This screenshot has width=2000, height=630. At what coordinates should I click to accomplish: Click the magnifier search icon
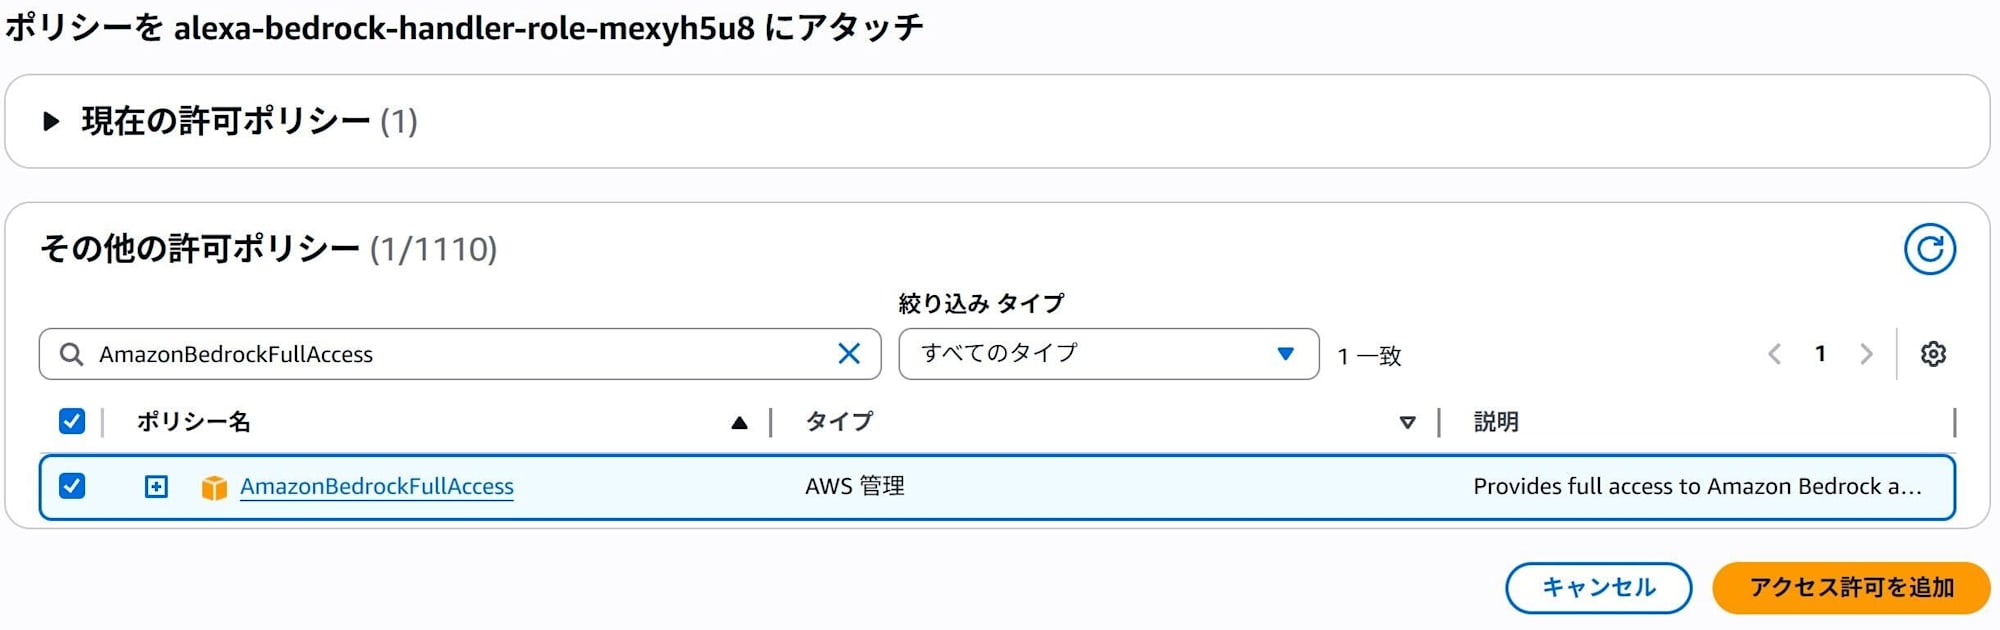tap(71, 354)
